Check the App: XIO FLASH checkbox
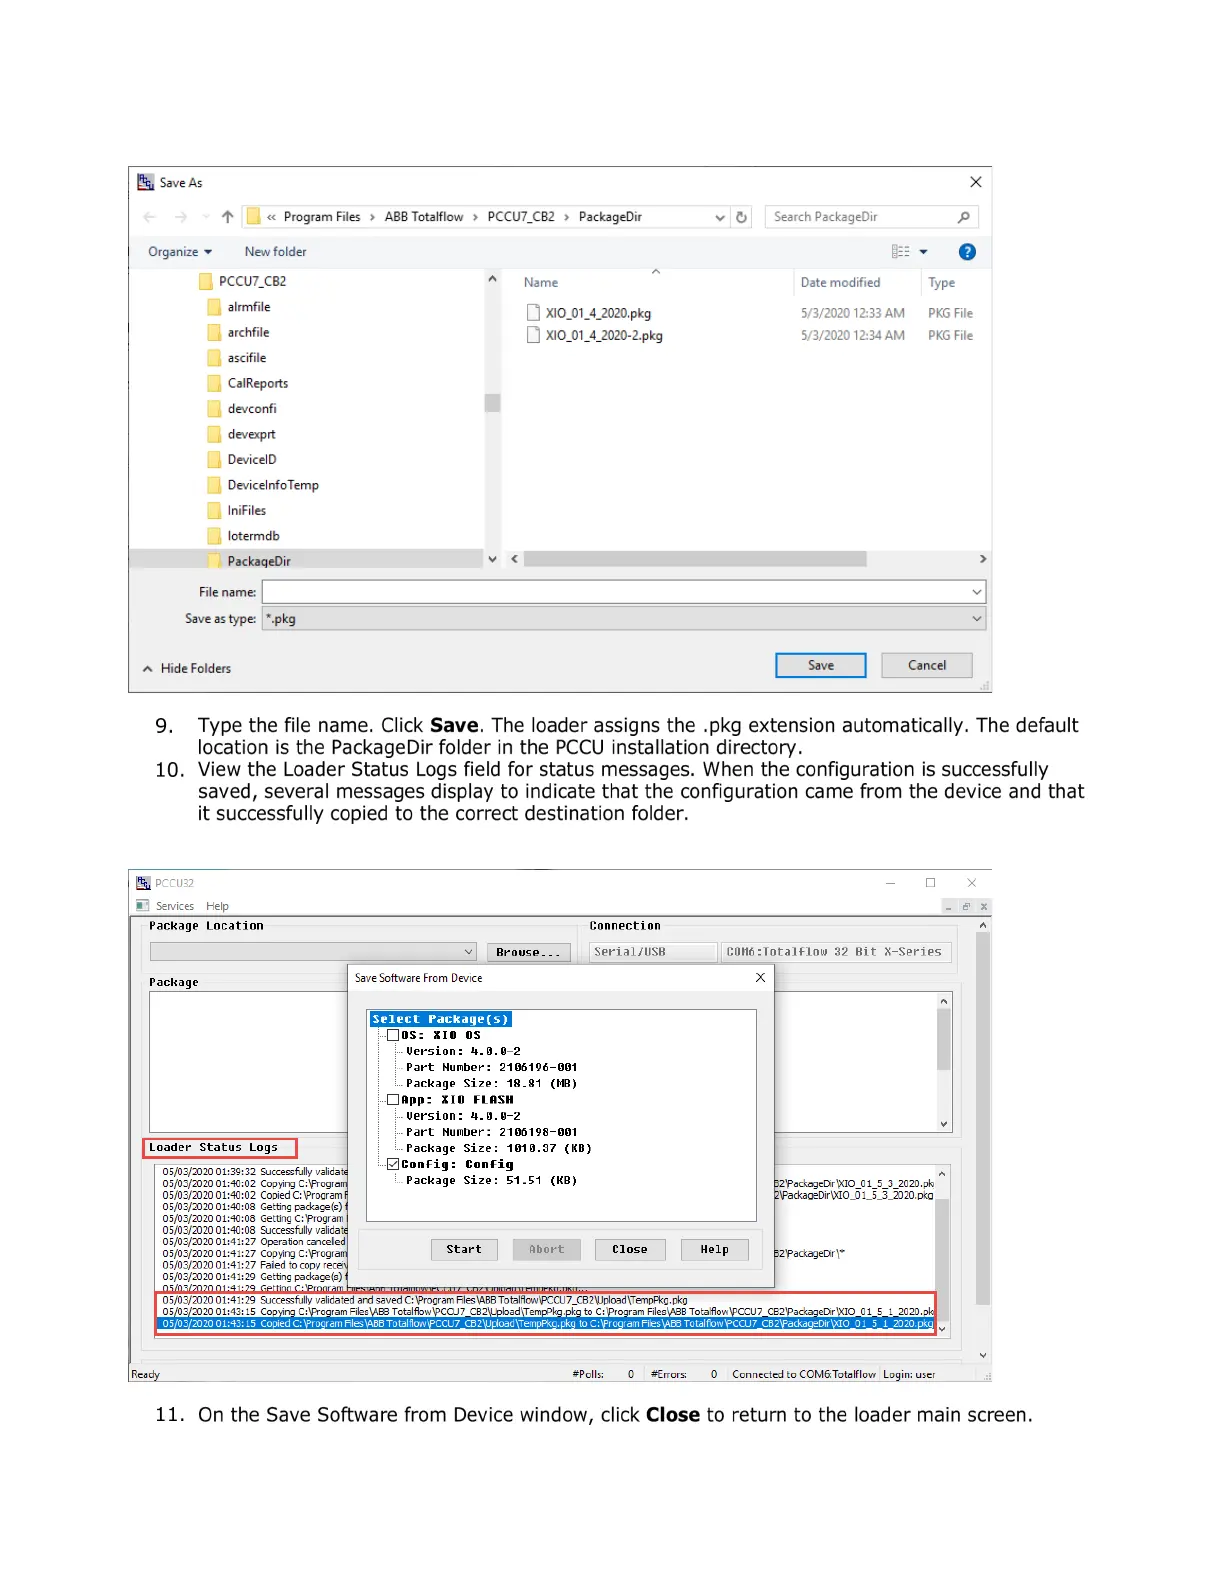Screen dimensions: 1224x1584 (393, 1099)
